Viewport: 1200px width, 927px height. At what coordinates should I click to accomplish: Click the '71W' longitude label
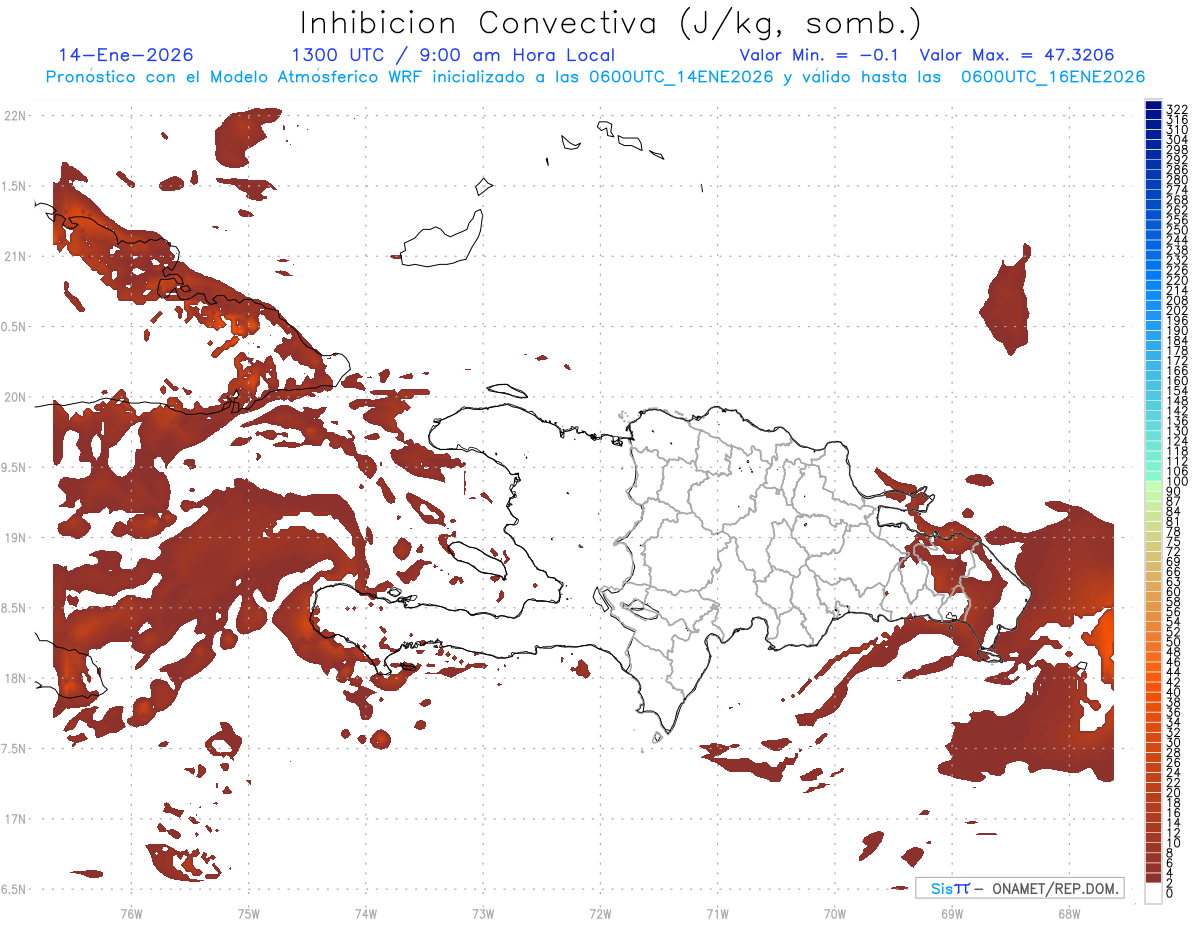[x=717, y=913]
